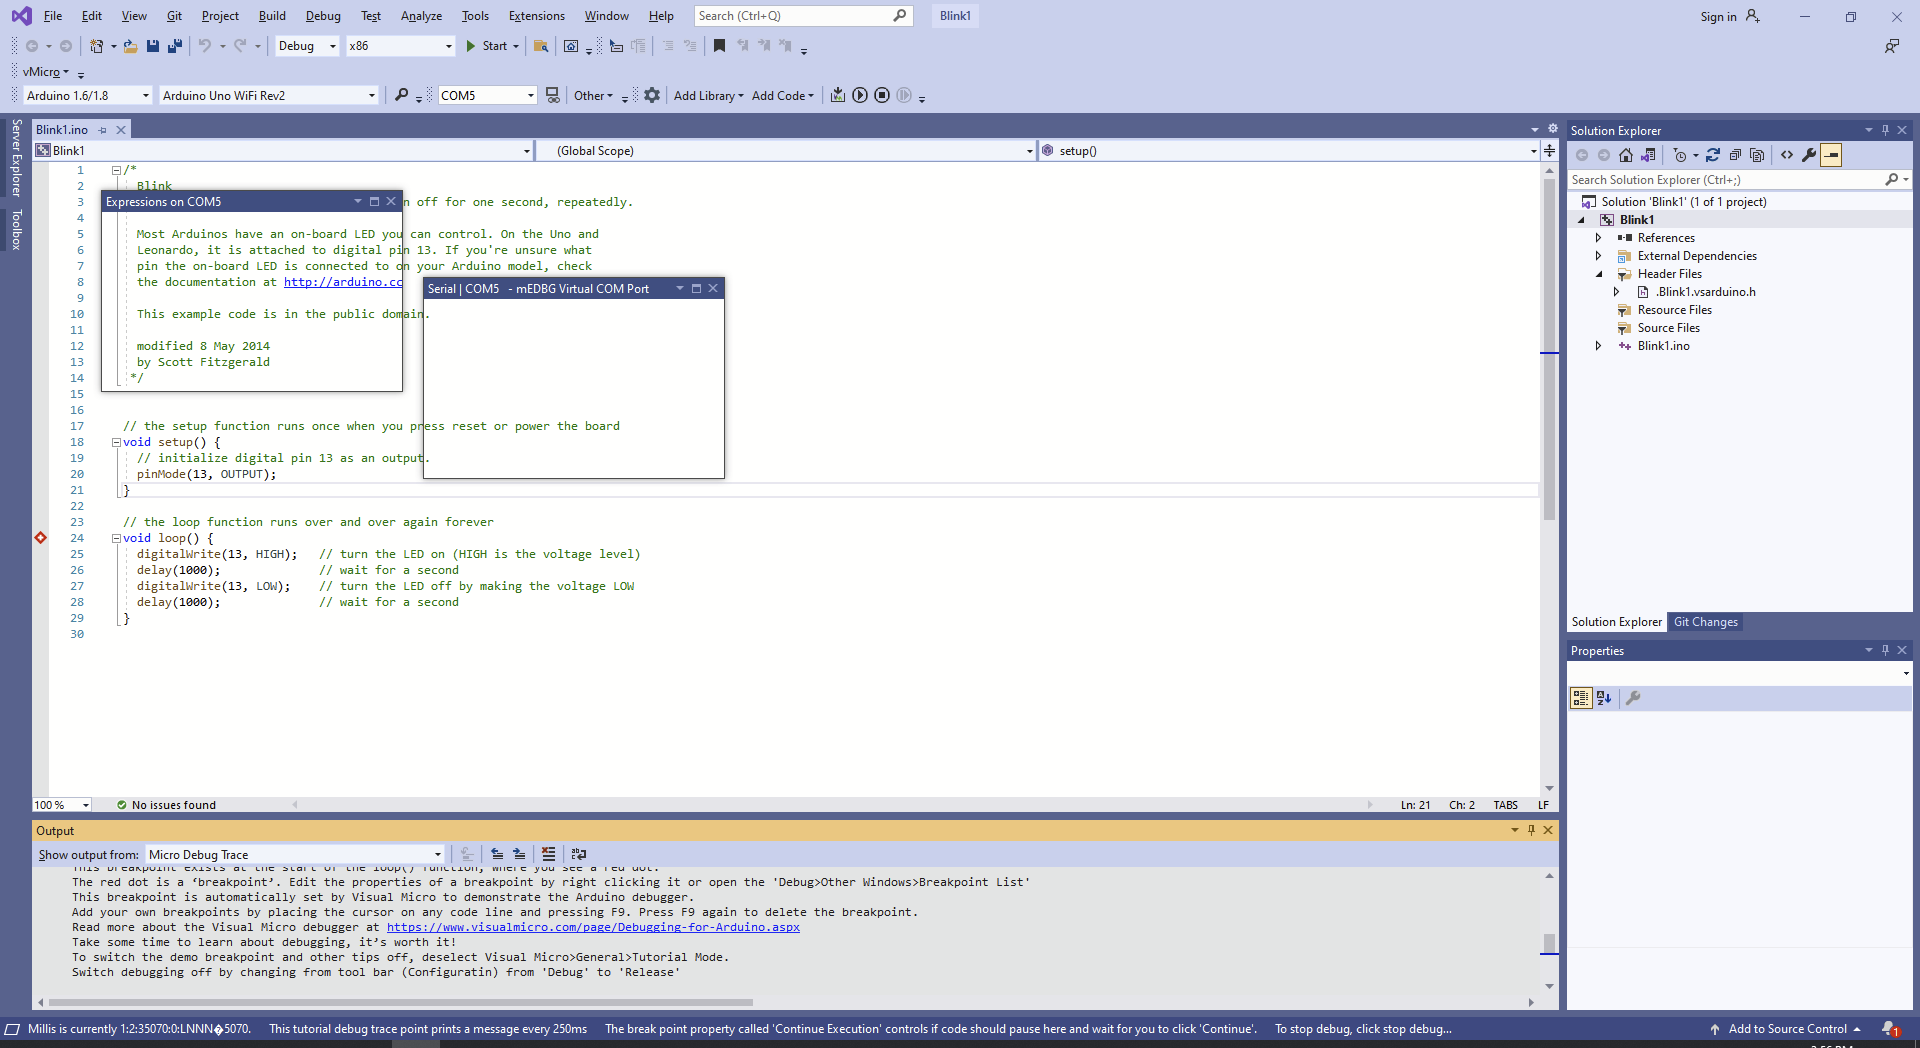Select the Blink1.ino editor tab
The image size is (1920, 1048).
[x=62, y=130]
